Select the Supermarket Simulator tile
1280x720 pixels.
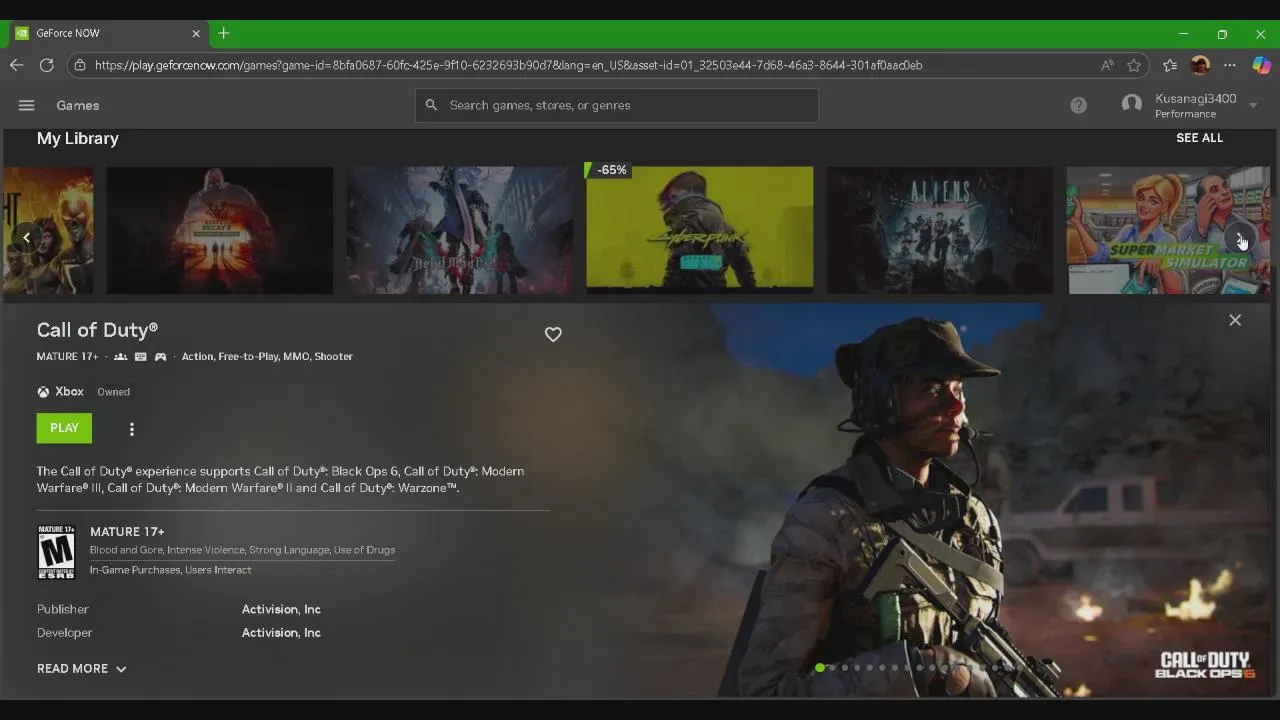click(1168, 230)
